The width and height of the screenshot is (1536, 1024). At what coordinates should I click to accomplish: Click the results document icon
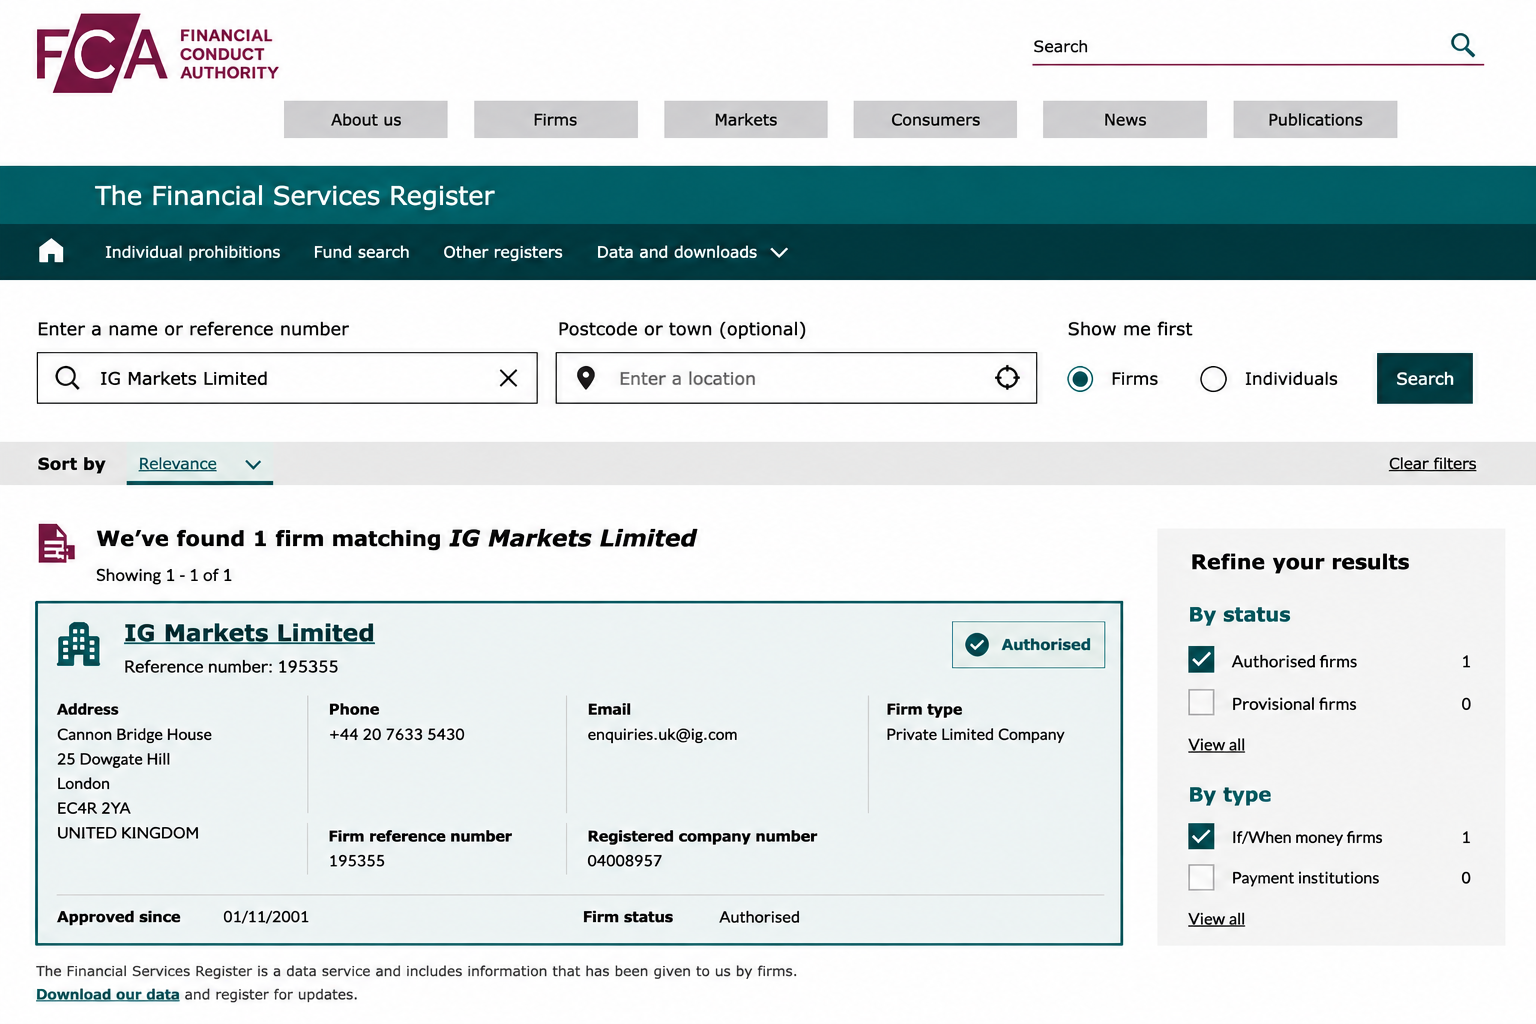(x=56, y=543)
